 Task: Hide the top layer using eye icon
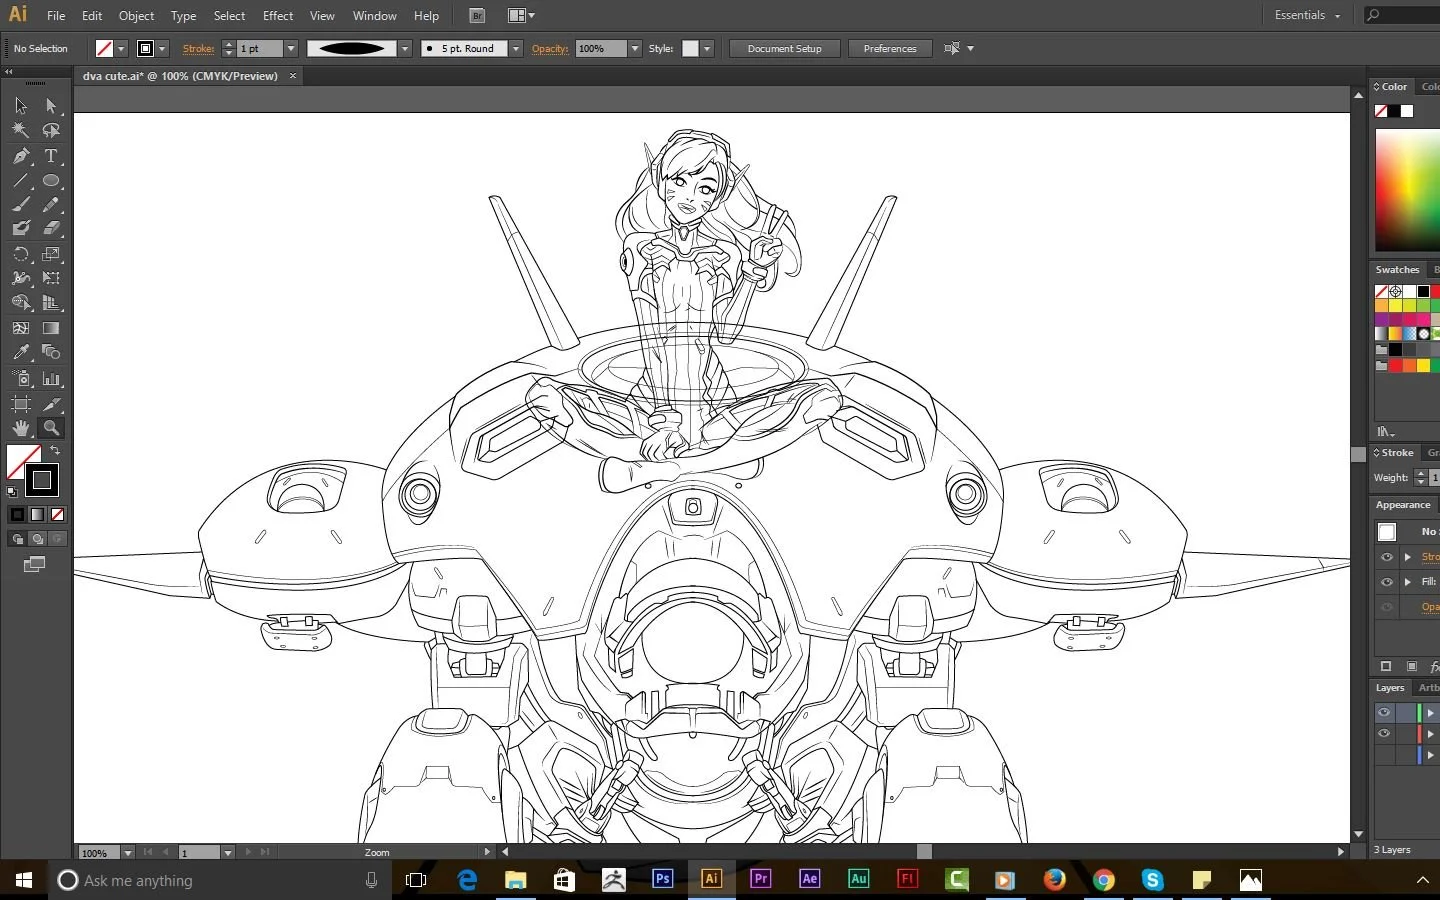[1384, 713]
